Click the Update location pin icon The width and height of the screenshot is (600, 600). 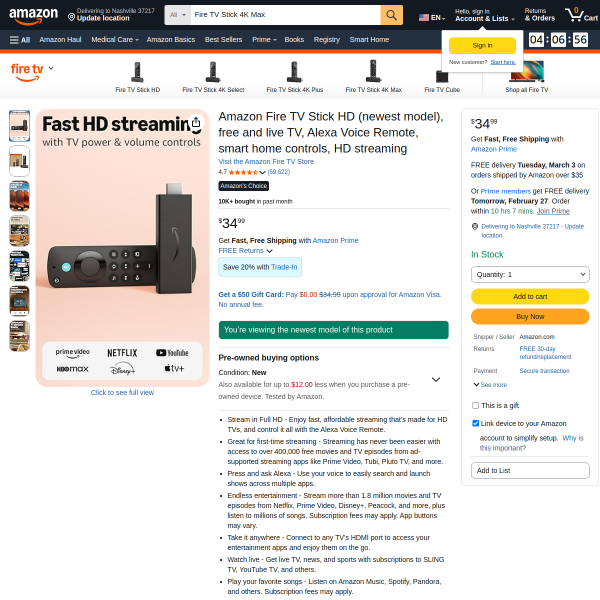coord(71,17)
